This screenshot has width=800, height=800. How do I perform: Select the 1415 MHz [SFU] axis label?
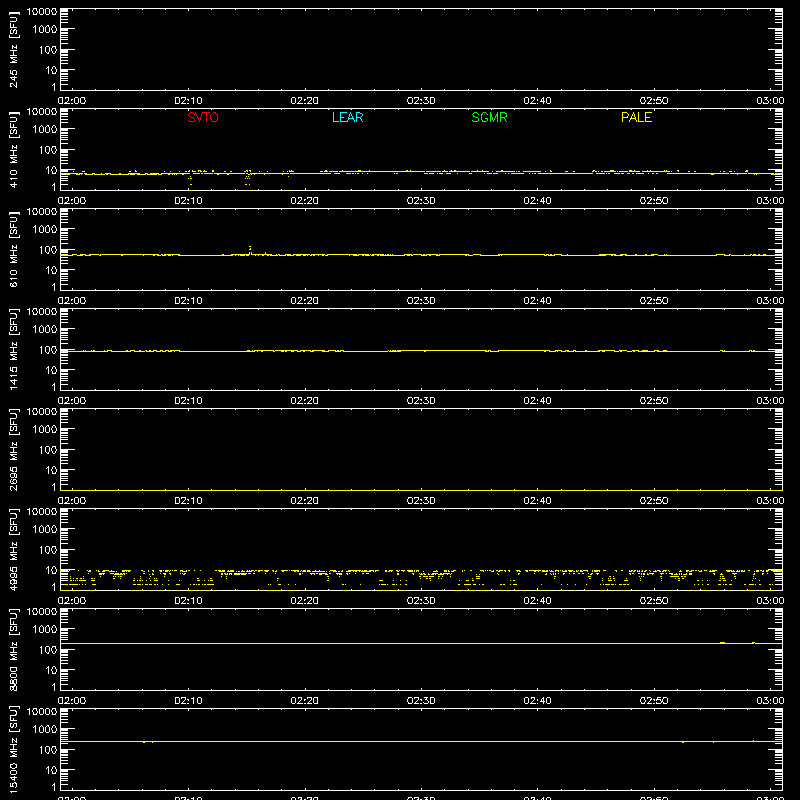[13, 349]
